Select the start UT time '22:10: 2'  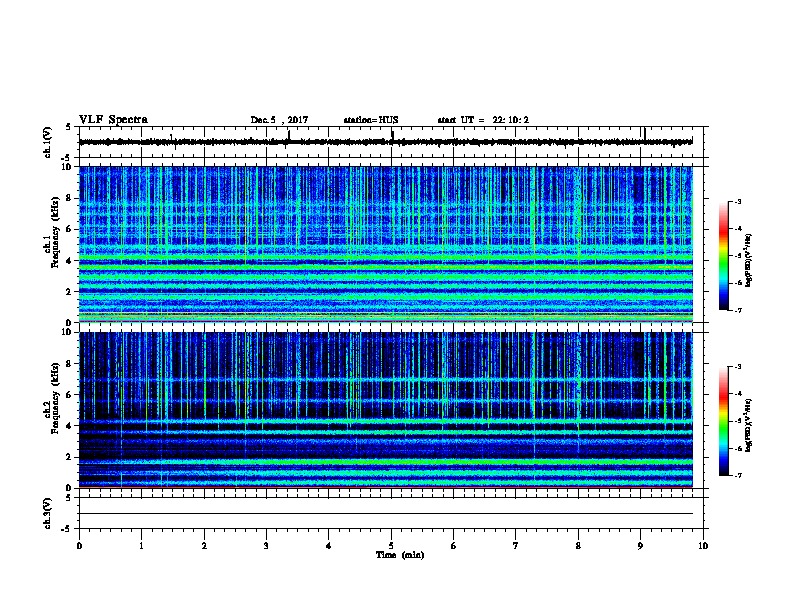coord(511,120)
